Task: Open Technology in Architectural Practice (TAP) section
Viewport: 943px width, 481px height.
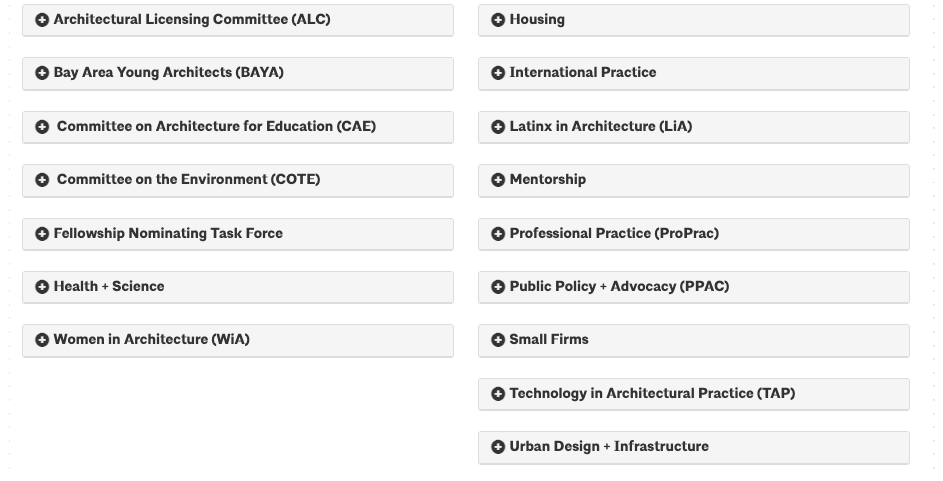Action: (652, 394)
